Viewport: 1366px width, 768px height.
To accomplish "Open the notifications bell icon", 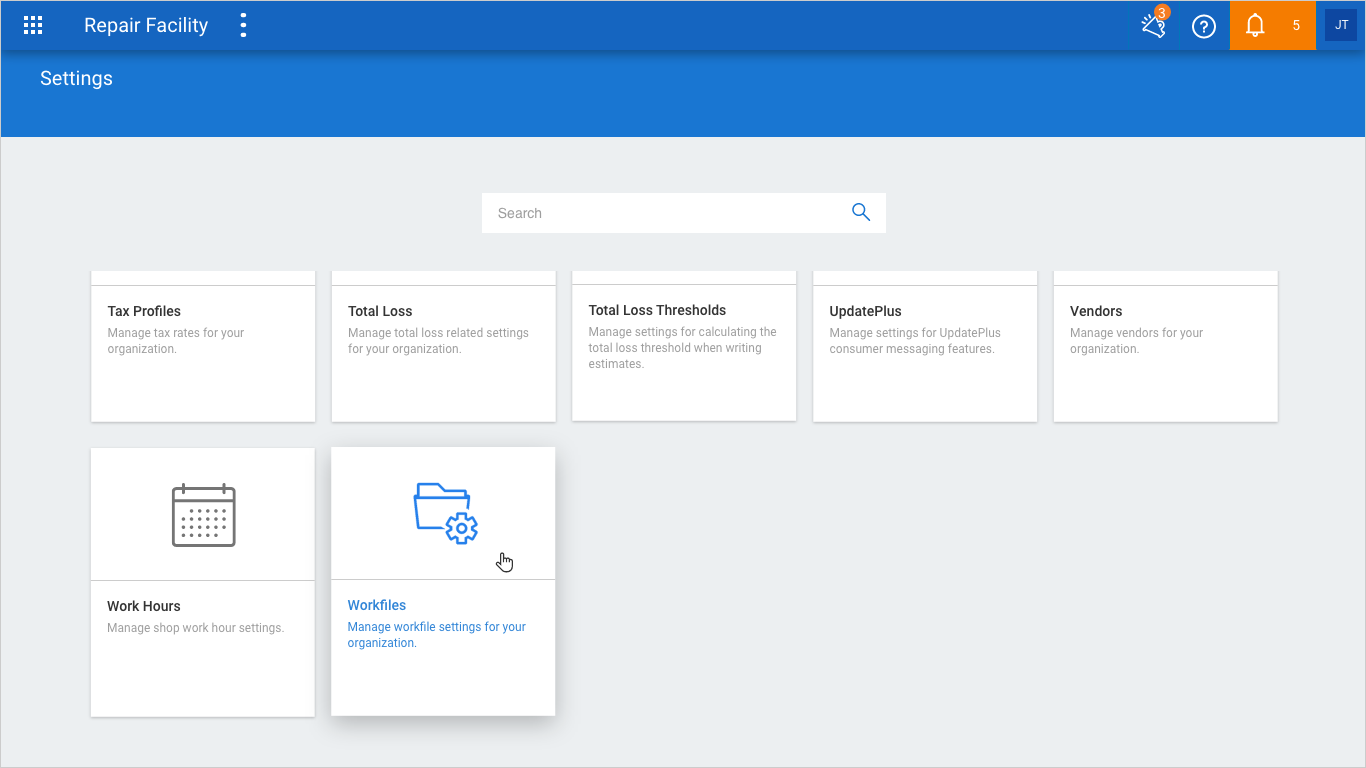I will click(x=1255, y=26).
